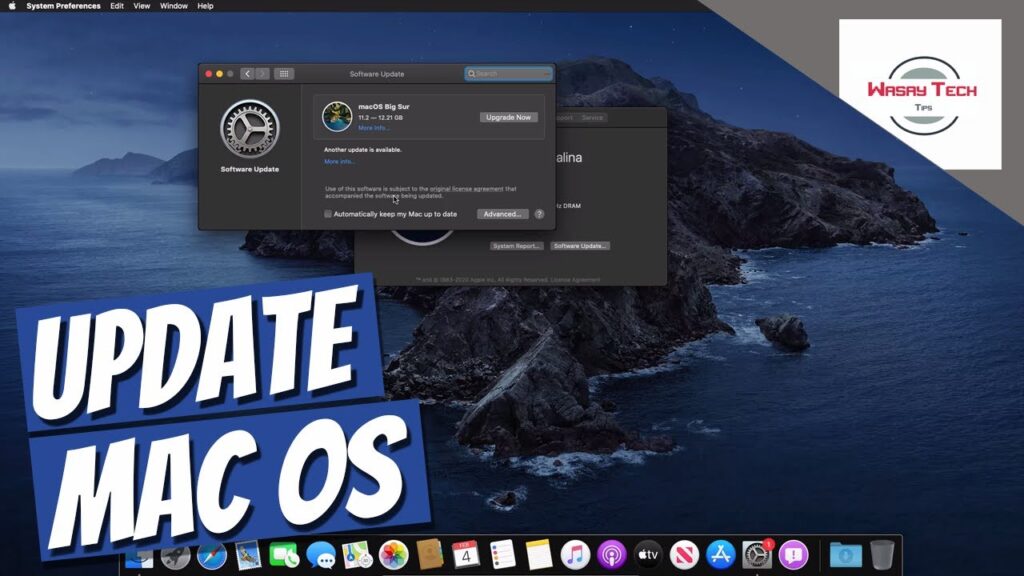Open the View menu in menu bar

pyautogui.click(x=142, y=6)
